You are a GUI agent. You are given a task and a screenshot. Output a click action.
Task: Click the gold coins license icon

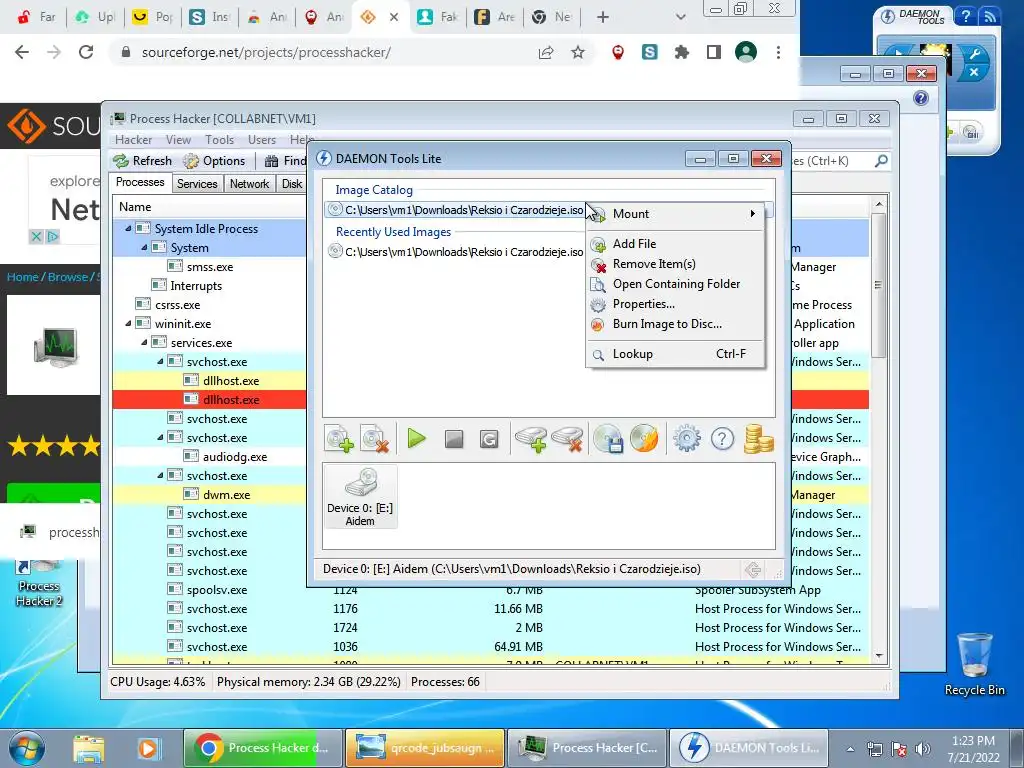[x=758, y=439]
